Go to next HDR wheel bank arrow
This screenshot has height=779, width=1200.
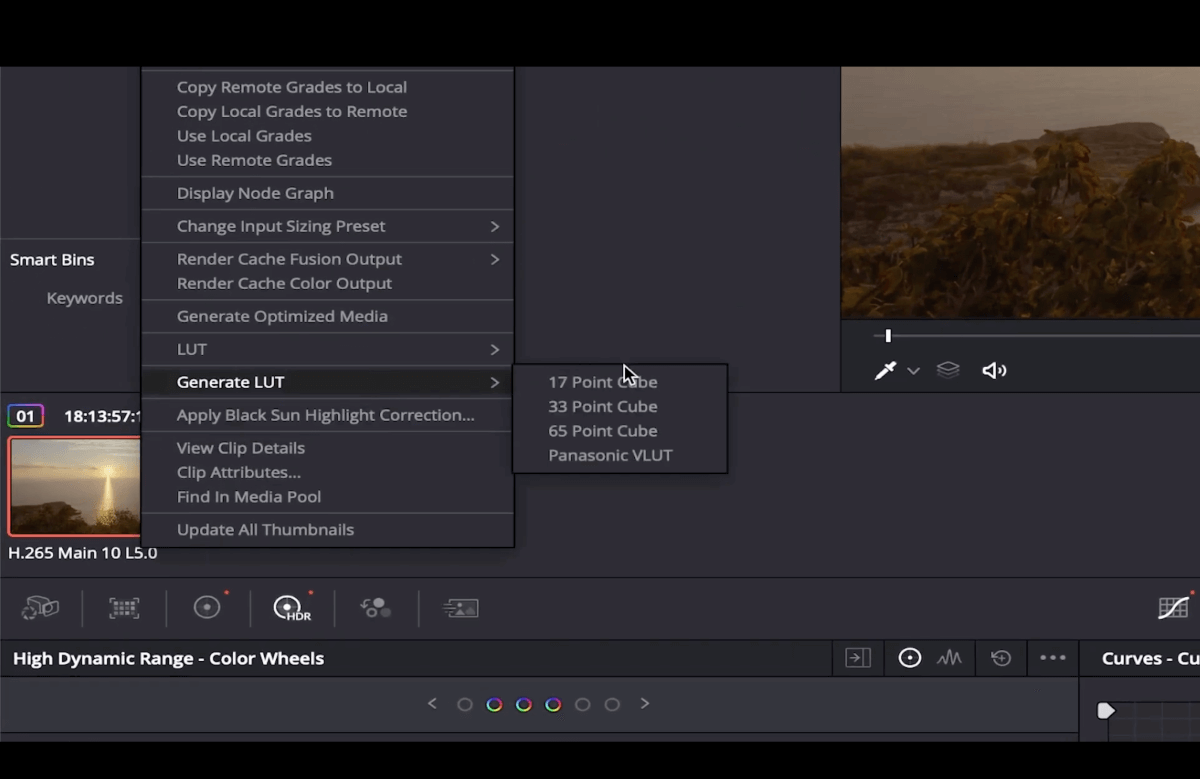pos(645,704)
